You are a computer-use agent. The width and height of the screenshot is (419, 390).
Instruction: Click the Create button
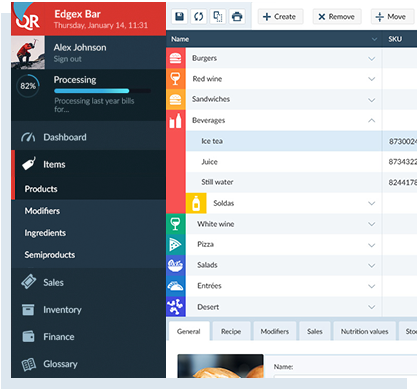coord(280,17)
